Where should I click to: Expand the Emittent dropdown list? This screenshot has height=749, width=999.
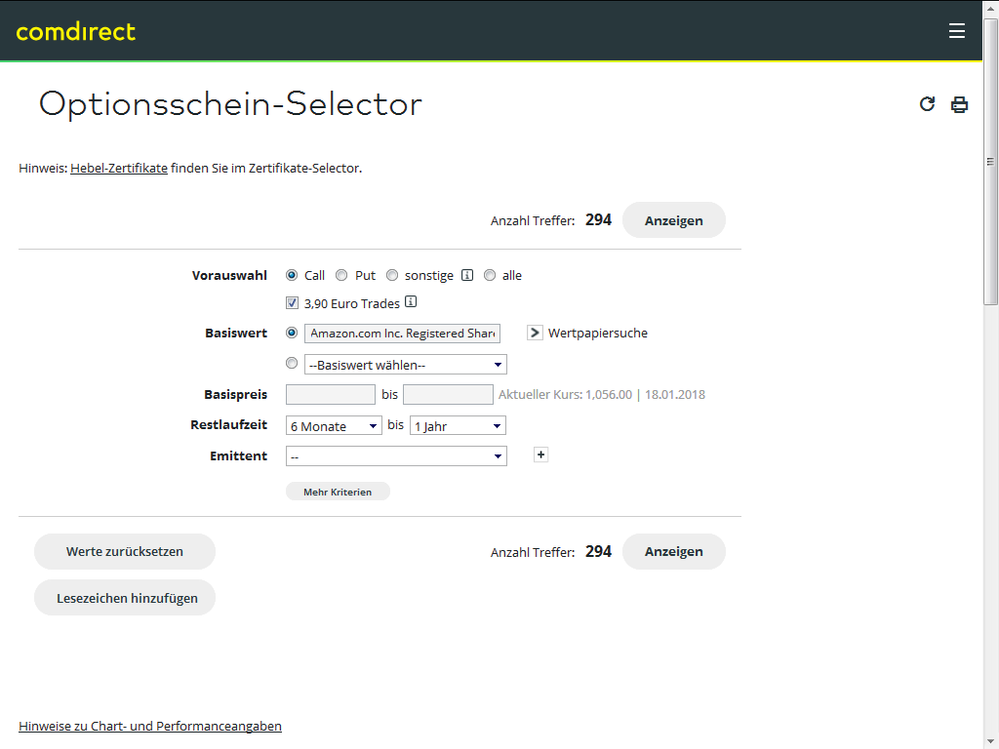pos(396,456)
